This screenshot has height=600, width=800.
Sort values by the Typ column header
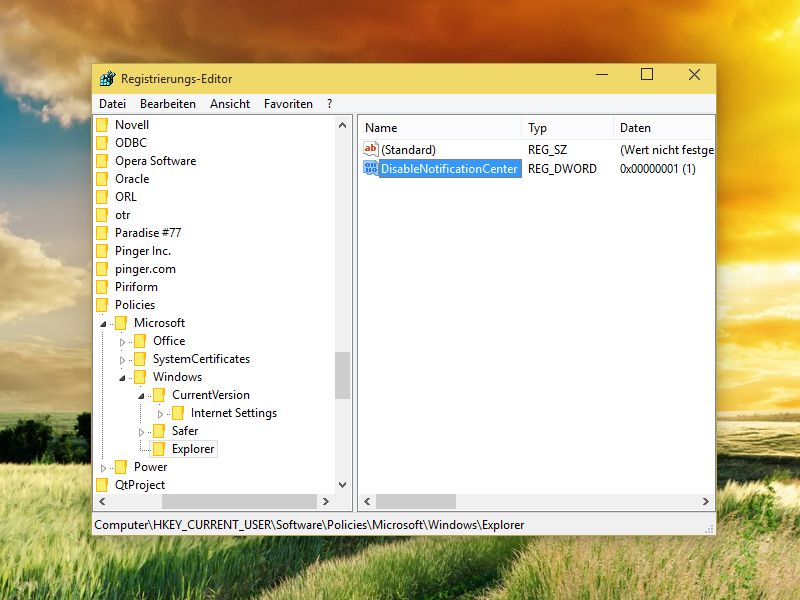[x=567, y=128]
